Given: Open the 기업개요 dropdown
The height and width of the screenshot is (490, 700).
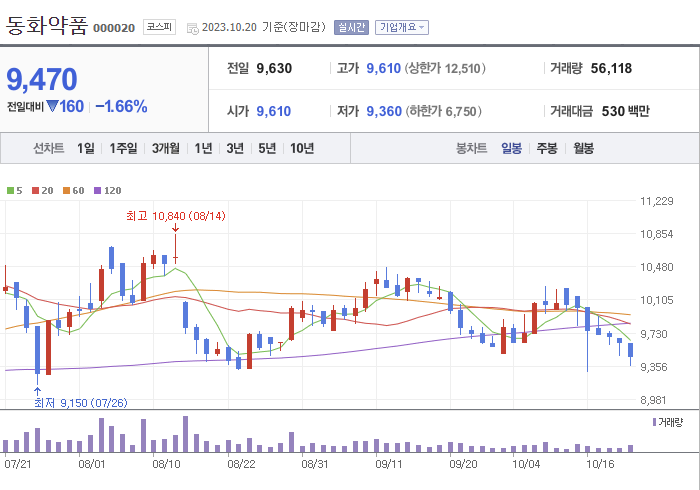Looking at the screenshot, I should click(x=402, y=27).
